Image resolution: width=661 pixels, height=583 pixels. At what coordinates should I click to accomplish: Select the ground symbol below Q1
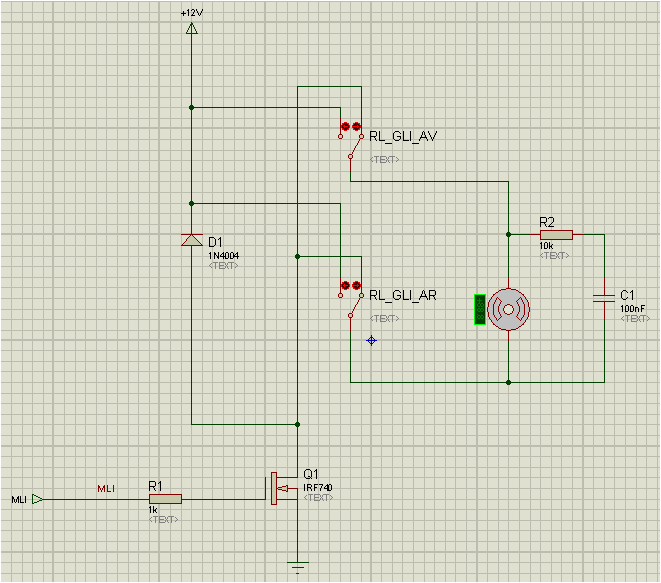pos(297,567)
